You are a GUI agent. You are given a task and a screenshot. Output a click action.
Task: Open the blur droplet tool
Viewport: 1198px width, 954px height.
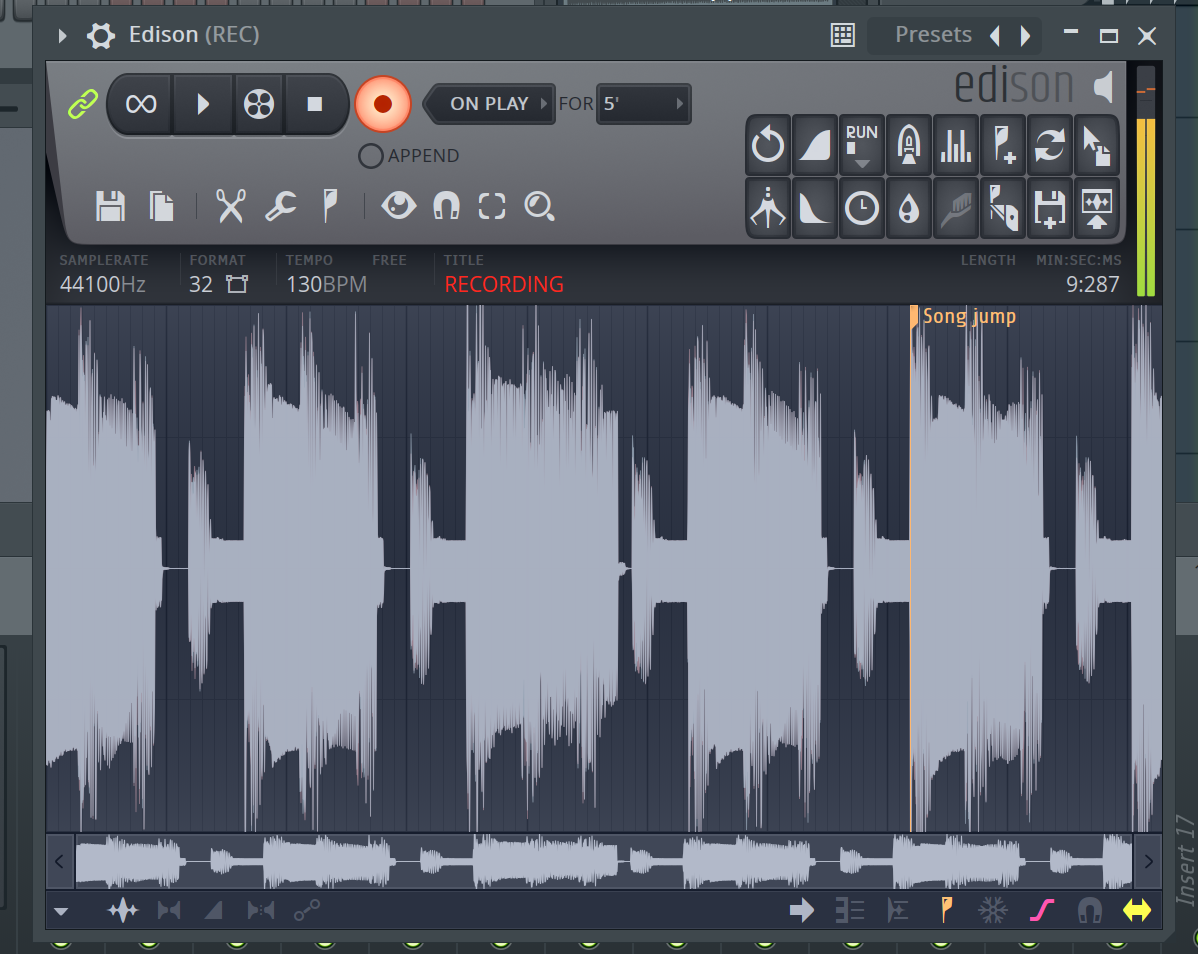tap(908, 208)
